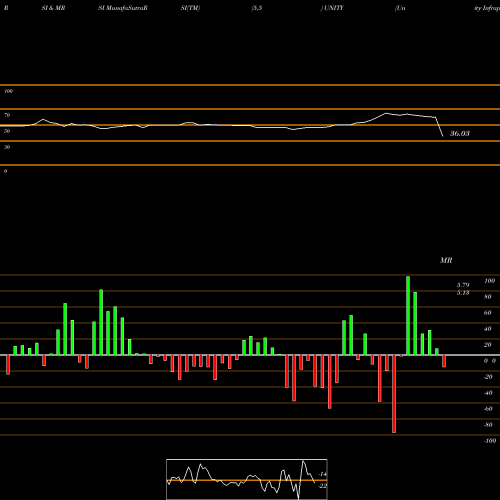Click the 80 label on MR axis
The image size is (500, 500).
pos(488,297)
